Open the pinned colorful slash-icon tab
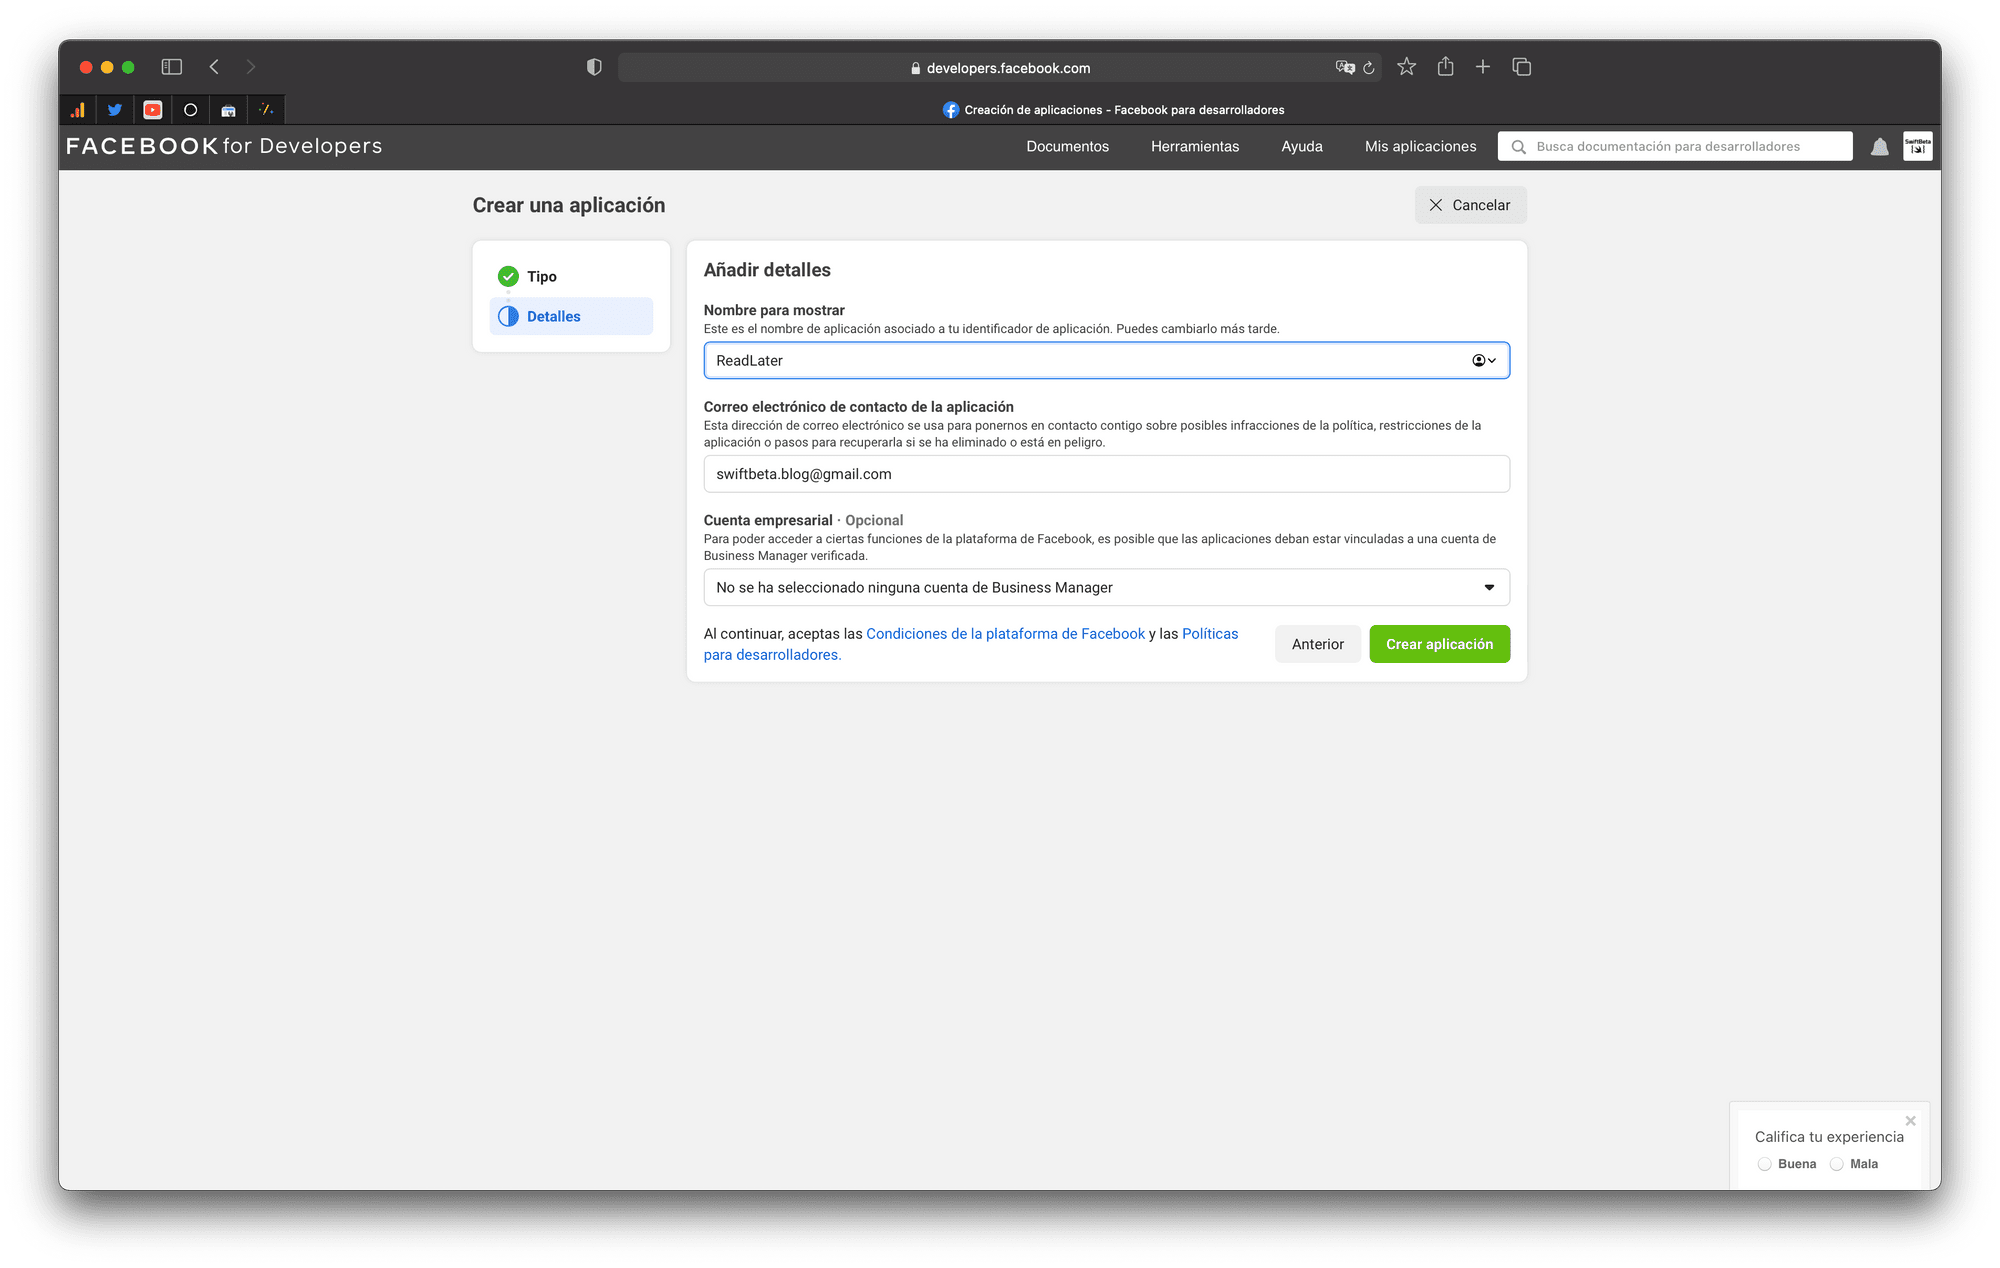 pyautogui.click(x=266, y=110)
